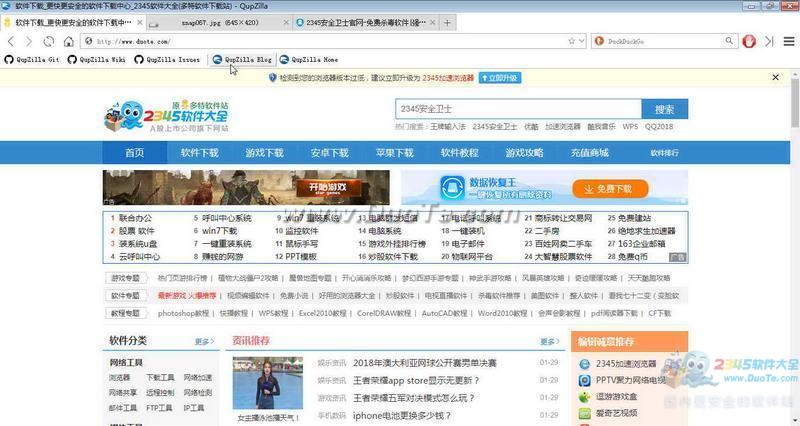This screenshot has height=426, width=800.
Task: Close the first 软件下载 tab
Action: (x=139, y=23)
